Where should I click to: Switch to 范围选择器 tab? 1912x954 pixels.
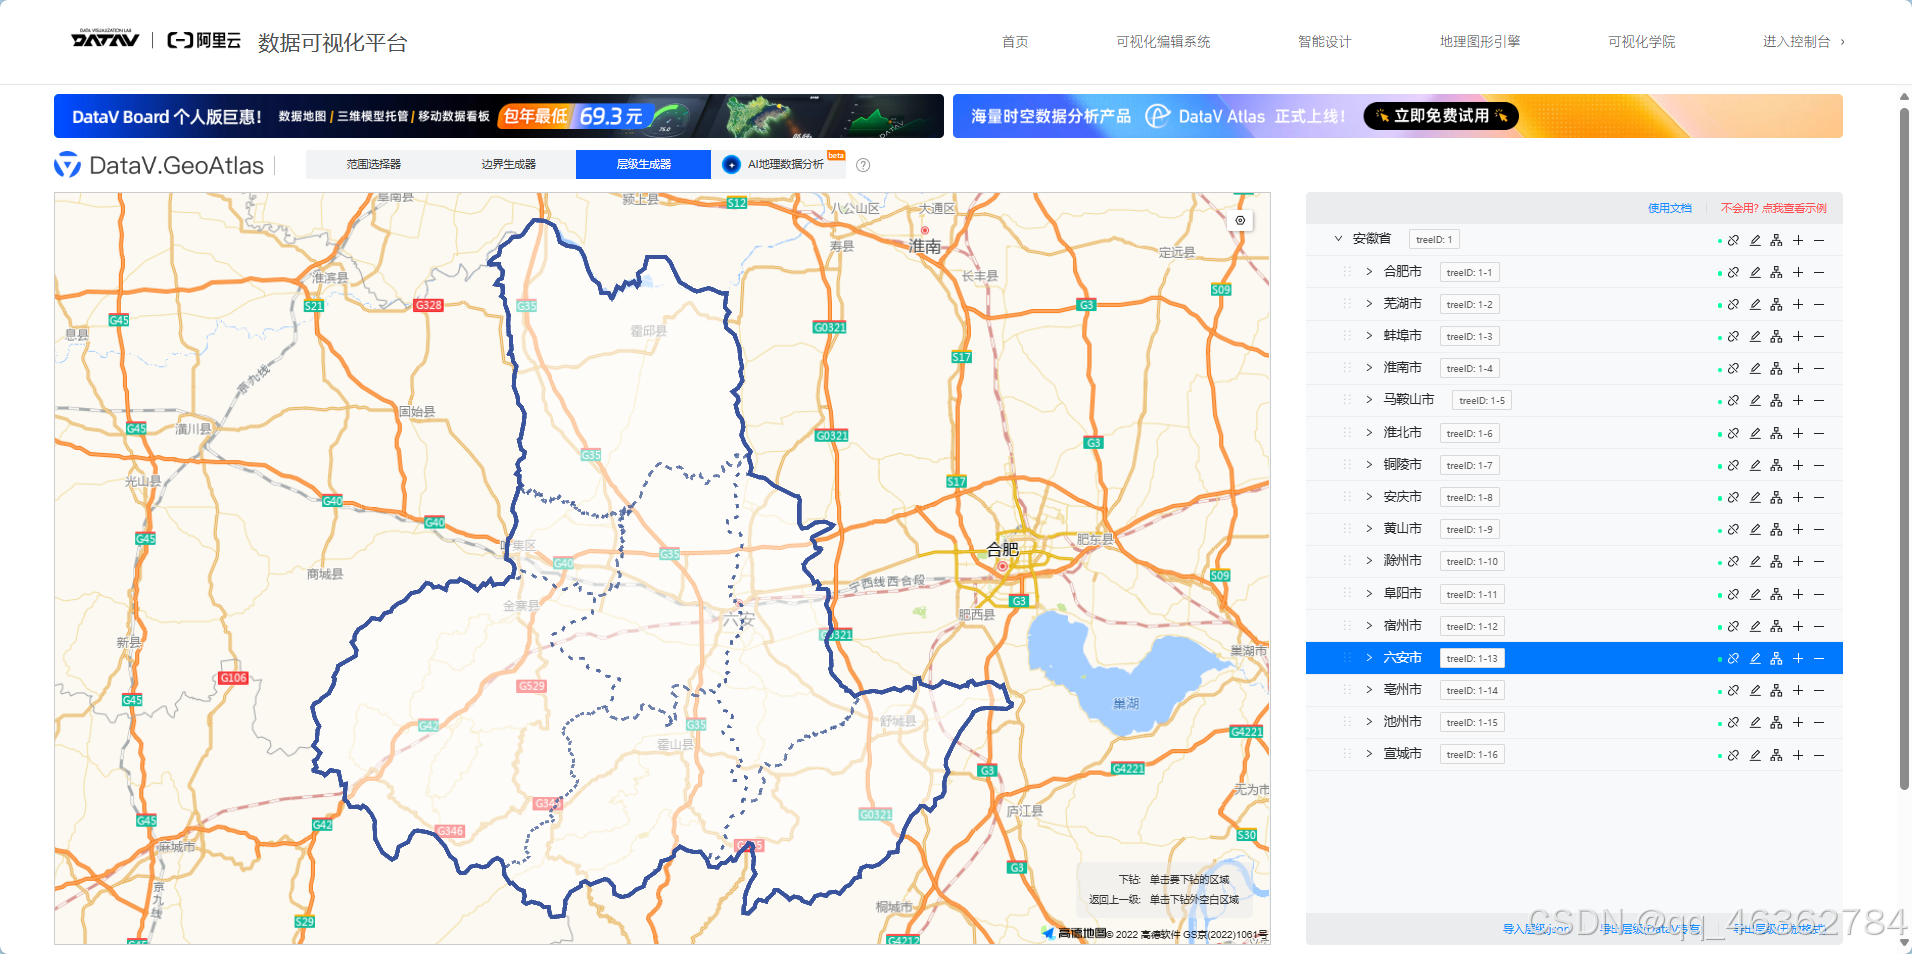coord(373,164)
